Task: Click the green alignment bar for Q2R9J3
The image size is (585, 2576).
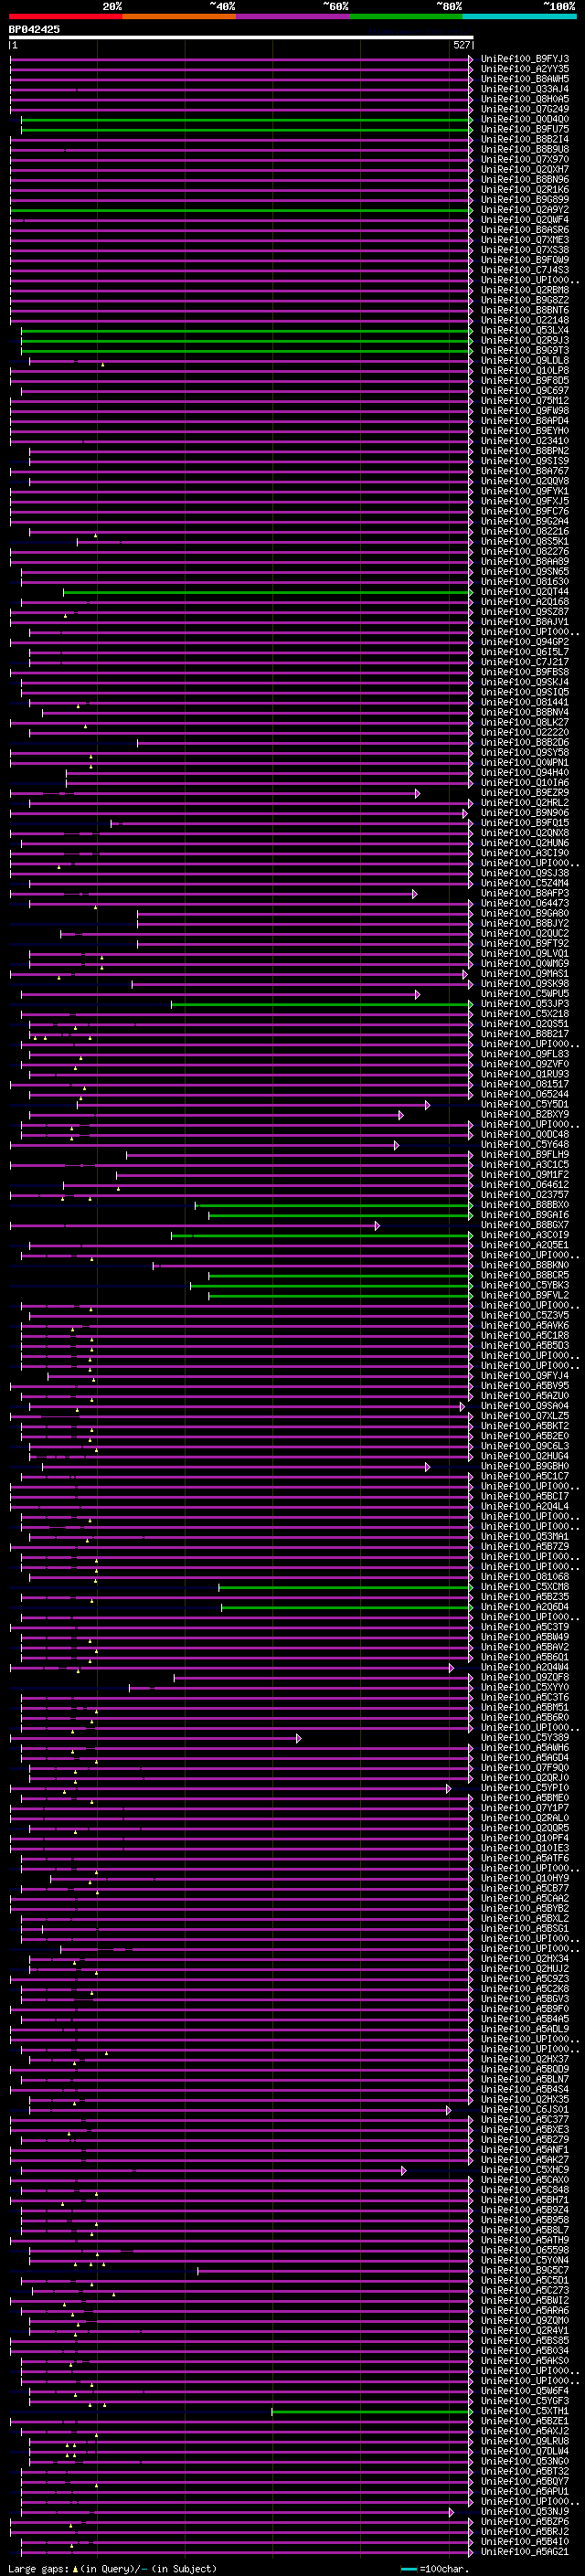Action: pos(246,340)
